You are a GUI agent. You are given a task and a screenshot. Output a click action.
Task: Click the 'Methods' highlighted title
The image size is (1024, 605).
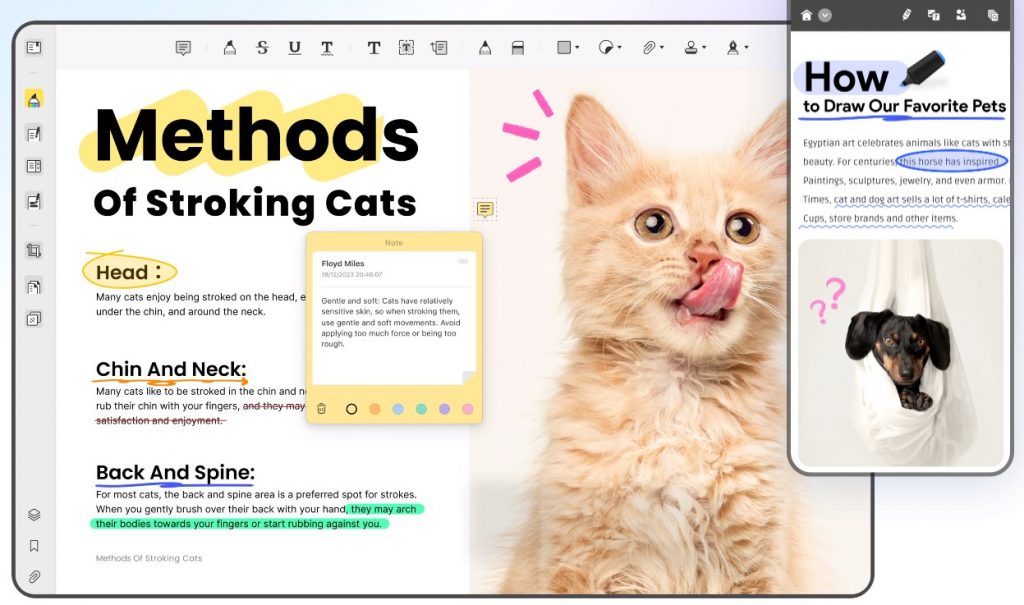click(257, 136)
